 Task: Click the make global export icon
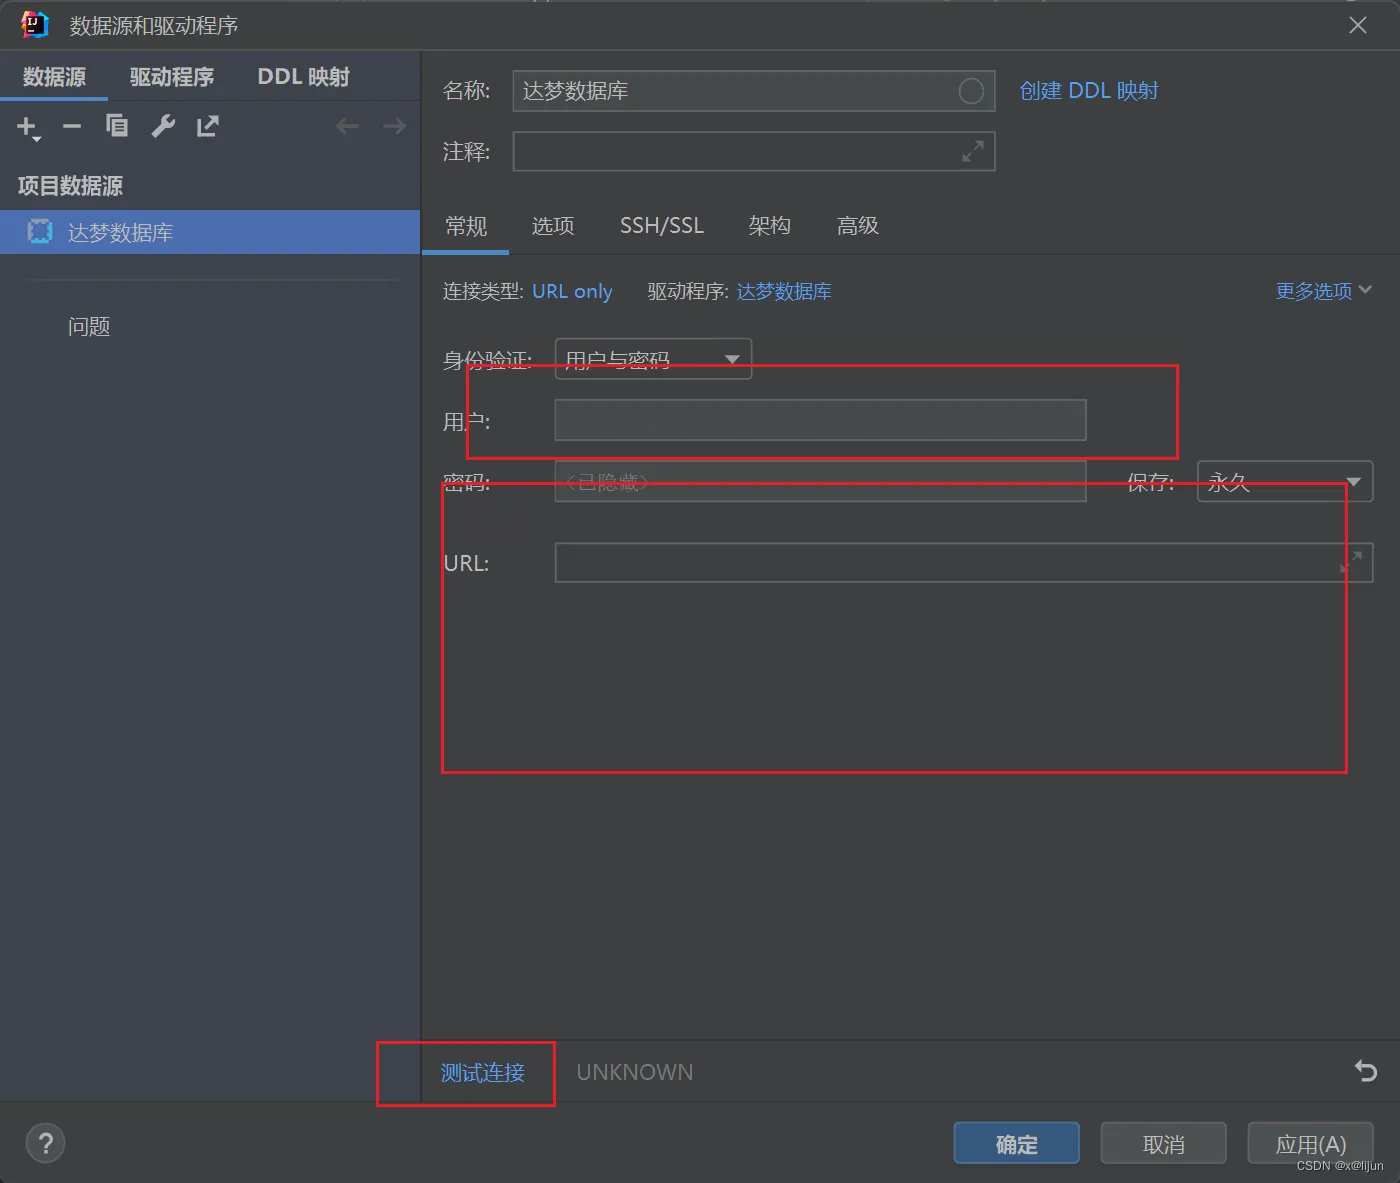point(207,126)
